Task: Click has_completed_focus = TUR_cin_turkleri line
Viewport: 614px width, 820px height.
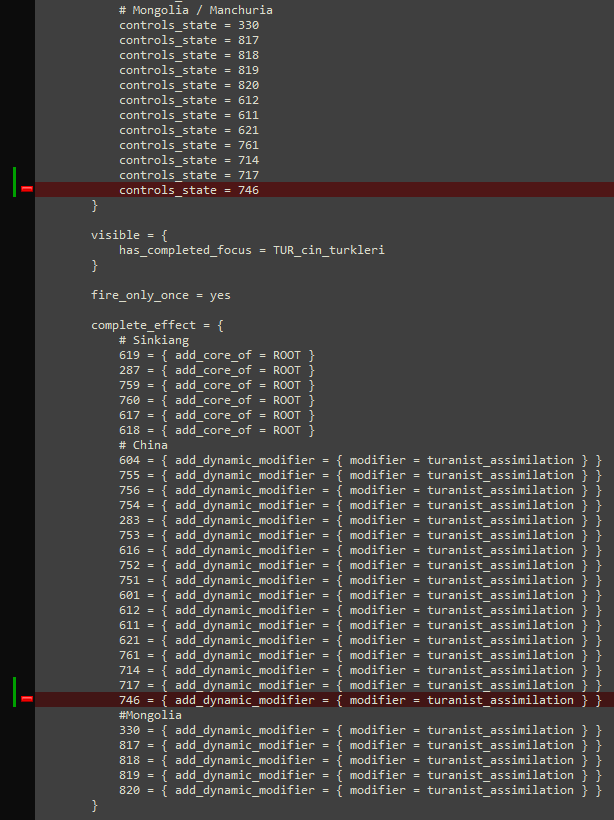Action: pyautogui.click(x=252, y=250)
